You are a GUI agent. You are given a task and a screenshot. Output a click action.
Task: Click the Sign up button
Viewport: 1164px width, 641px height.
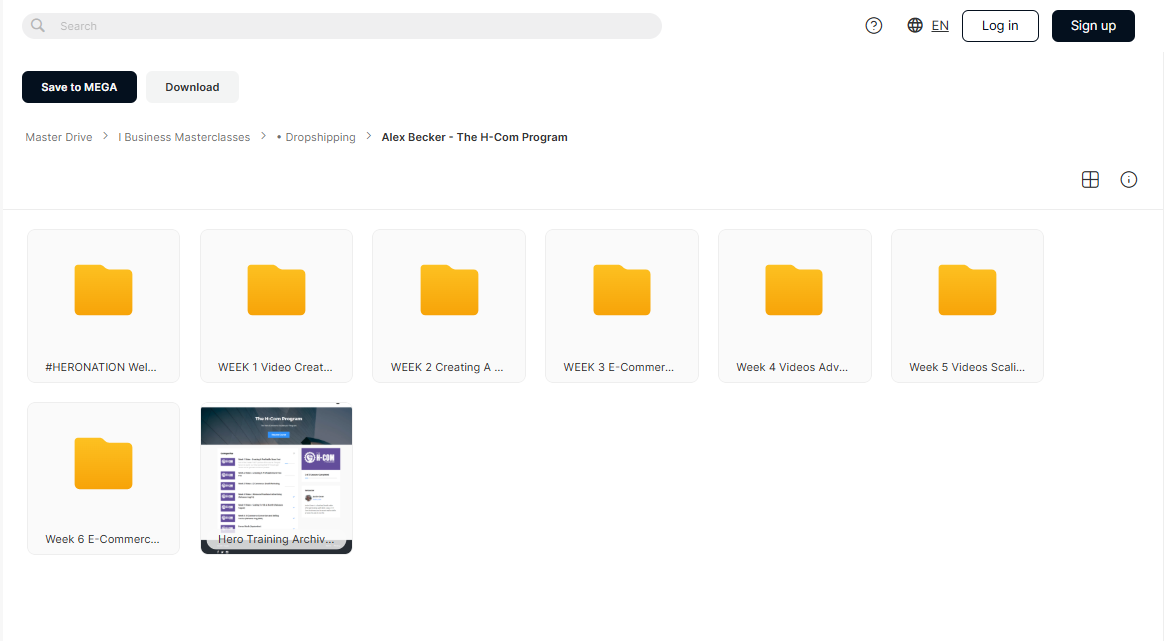coord(1093,26)
